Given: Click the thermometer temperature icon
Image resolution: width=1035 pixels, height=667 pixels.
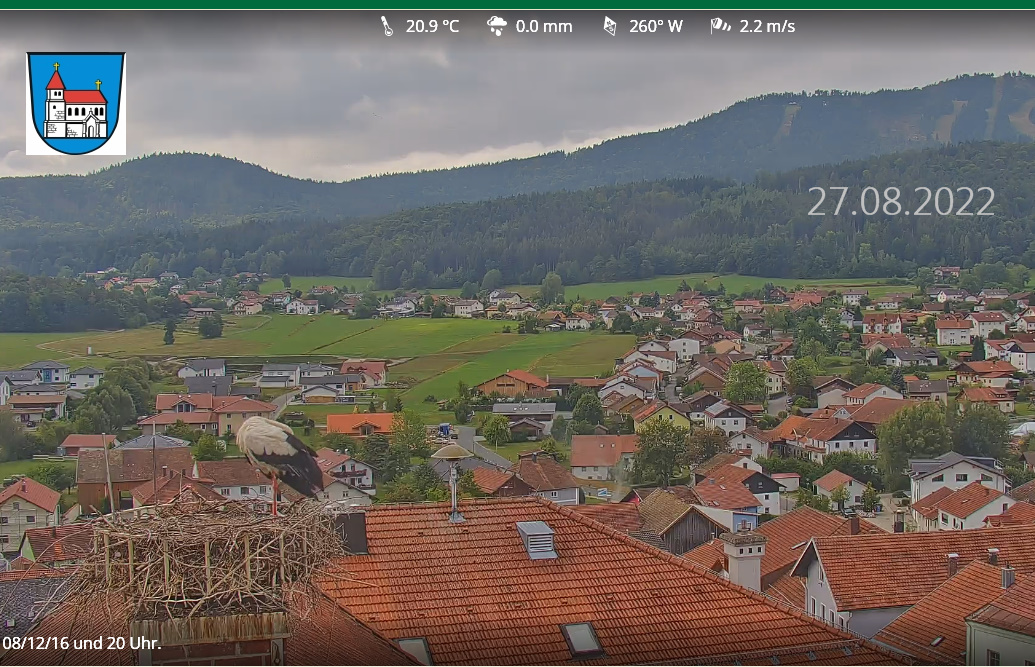Looking at the screenshot, I should 387,26.
